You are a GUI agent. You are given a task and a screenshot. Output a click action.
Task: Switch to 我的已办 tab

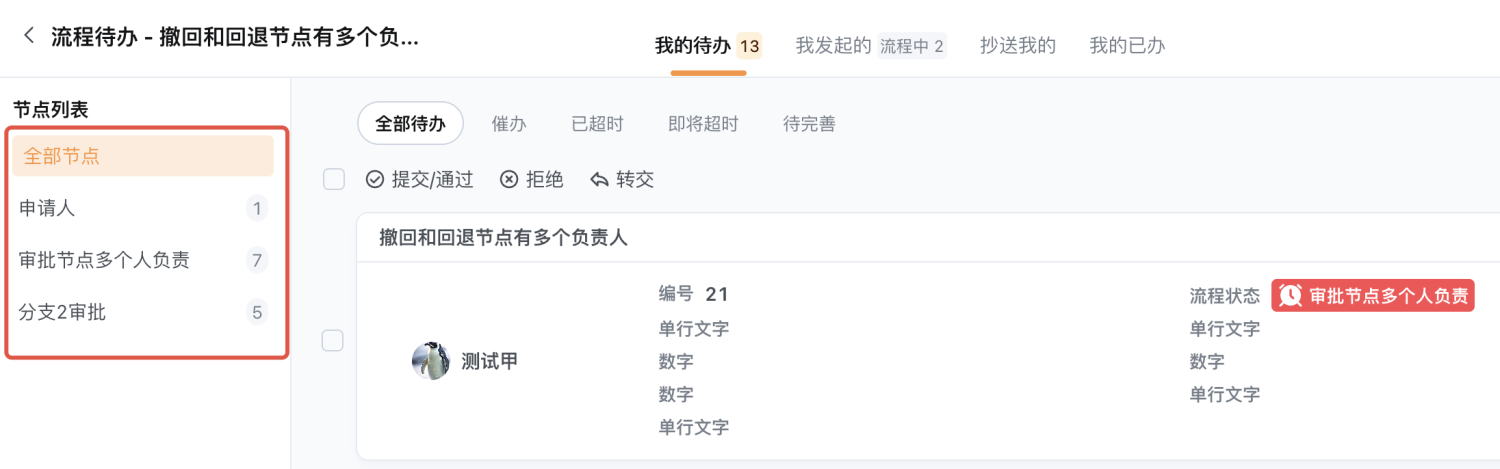click(1127, 46)
